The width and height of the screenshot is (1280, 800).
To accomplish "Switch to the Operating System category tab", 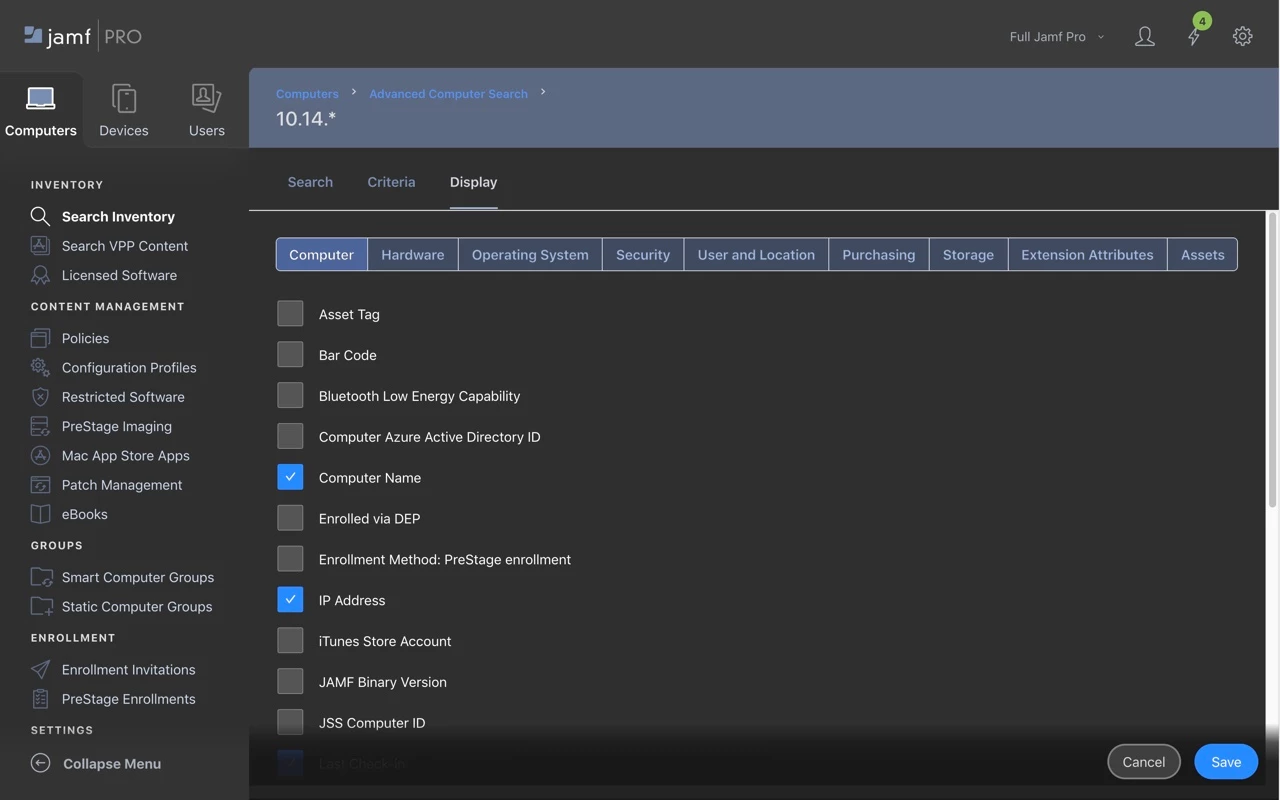I will coord(530,254).
